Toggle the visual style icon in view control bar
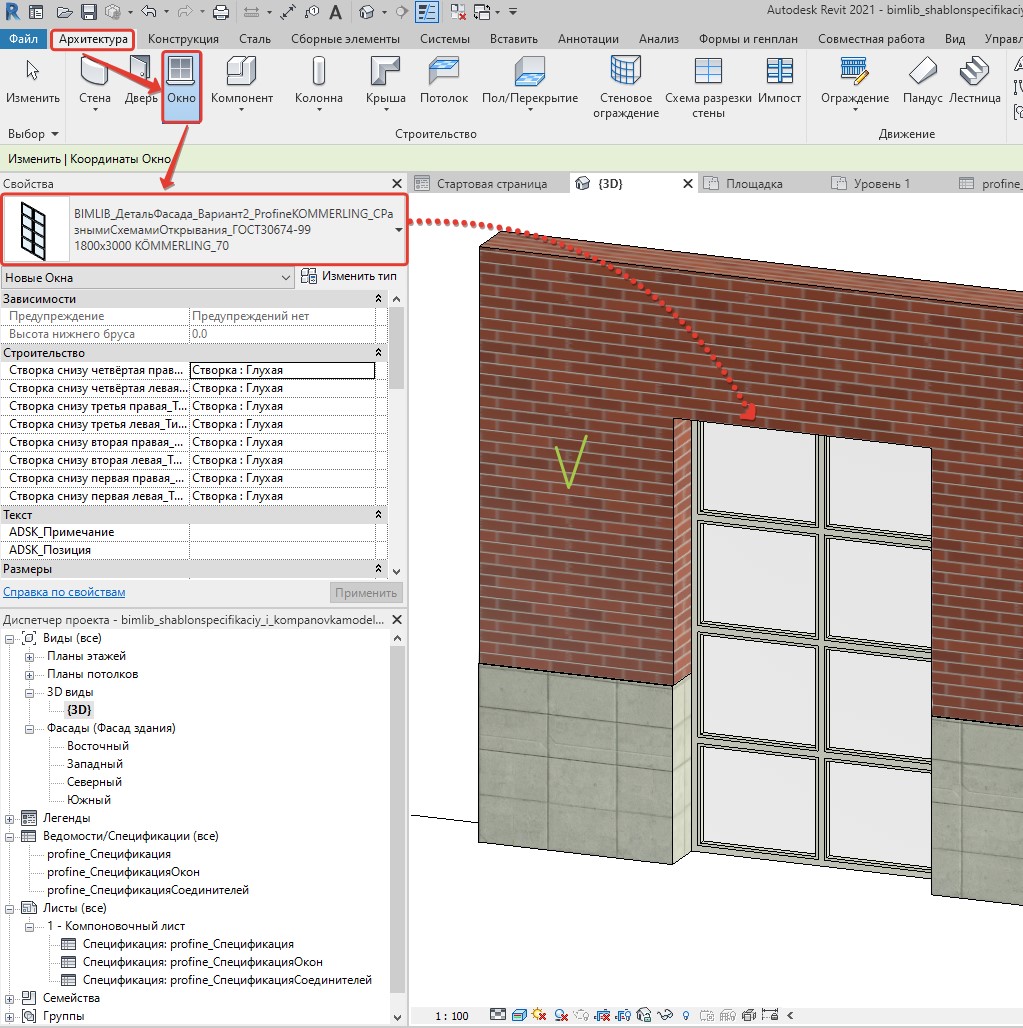This screenshot has width=1023, height=1028. [x=519, y=1016]
